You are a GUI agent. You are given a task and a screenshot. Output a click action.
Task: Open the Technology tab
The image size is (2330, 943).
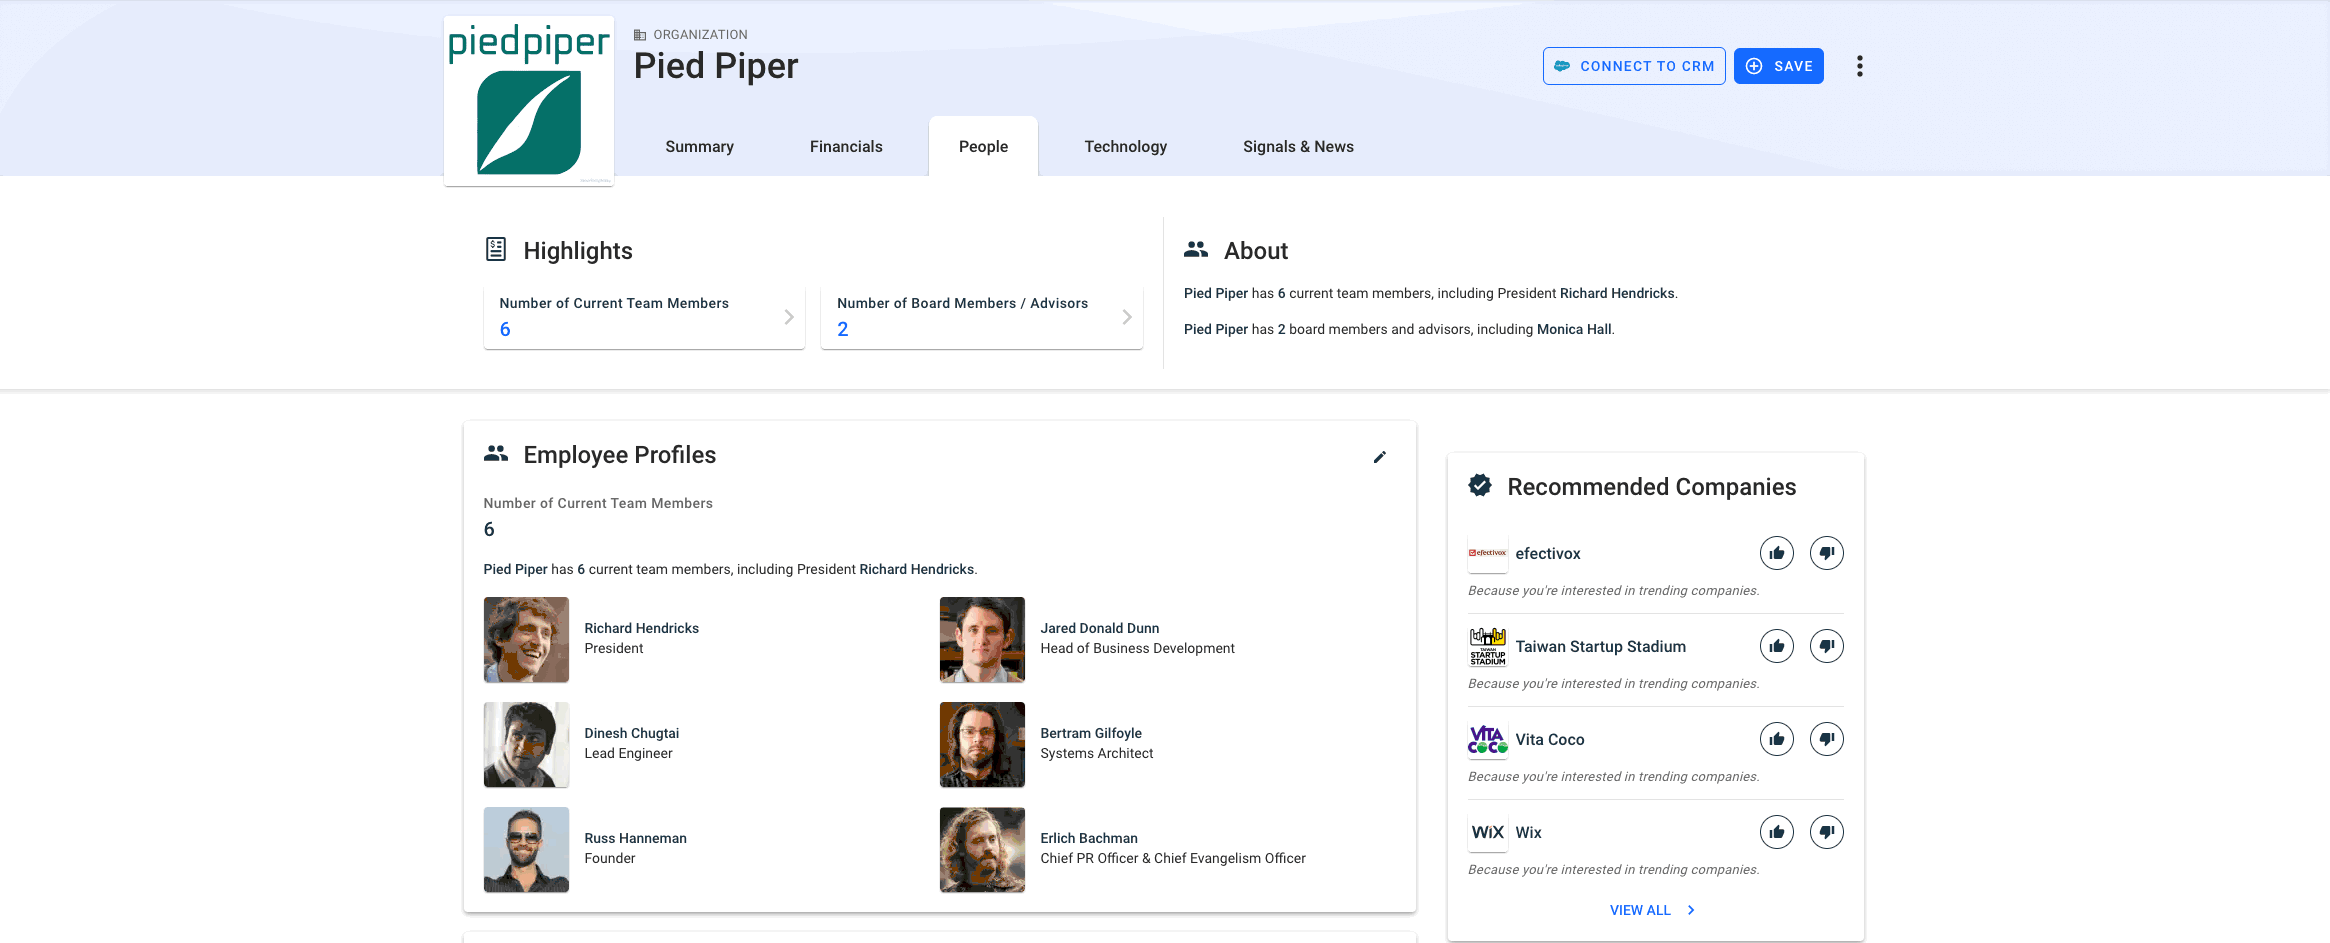coord(1125,146)
